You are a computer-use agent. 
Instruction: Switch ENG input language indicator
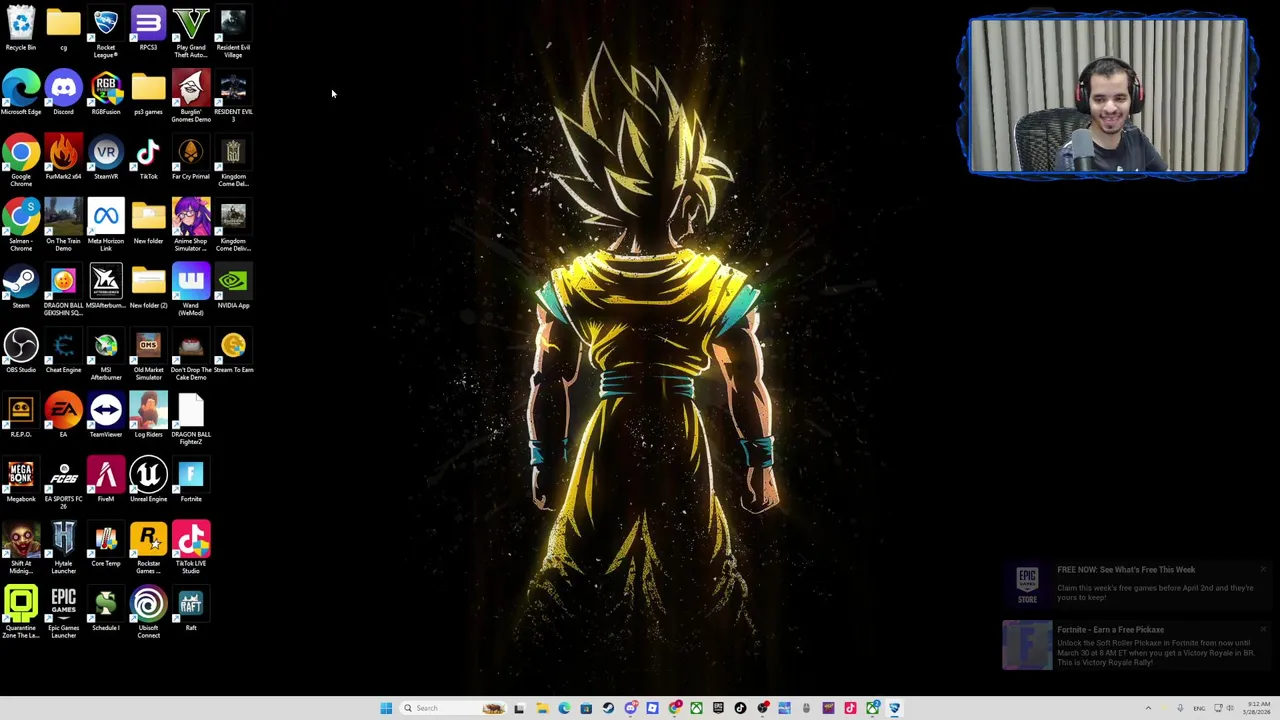pos(1199,708)
